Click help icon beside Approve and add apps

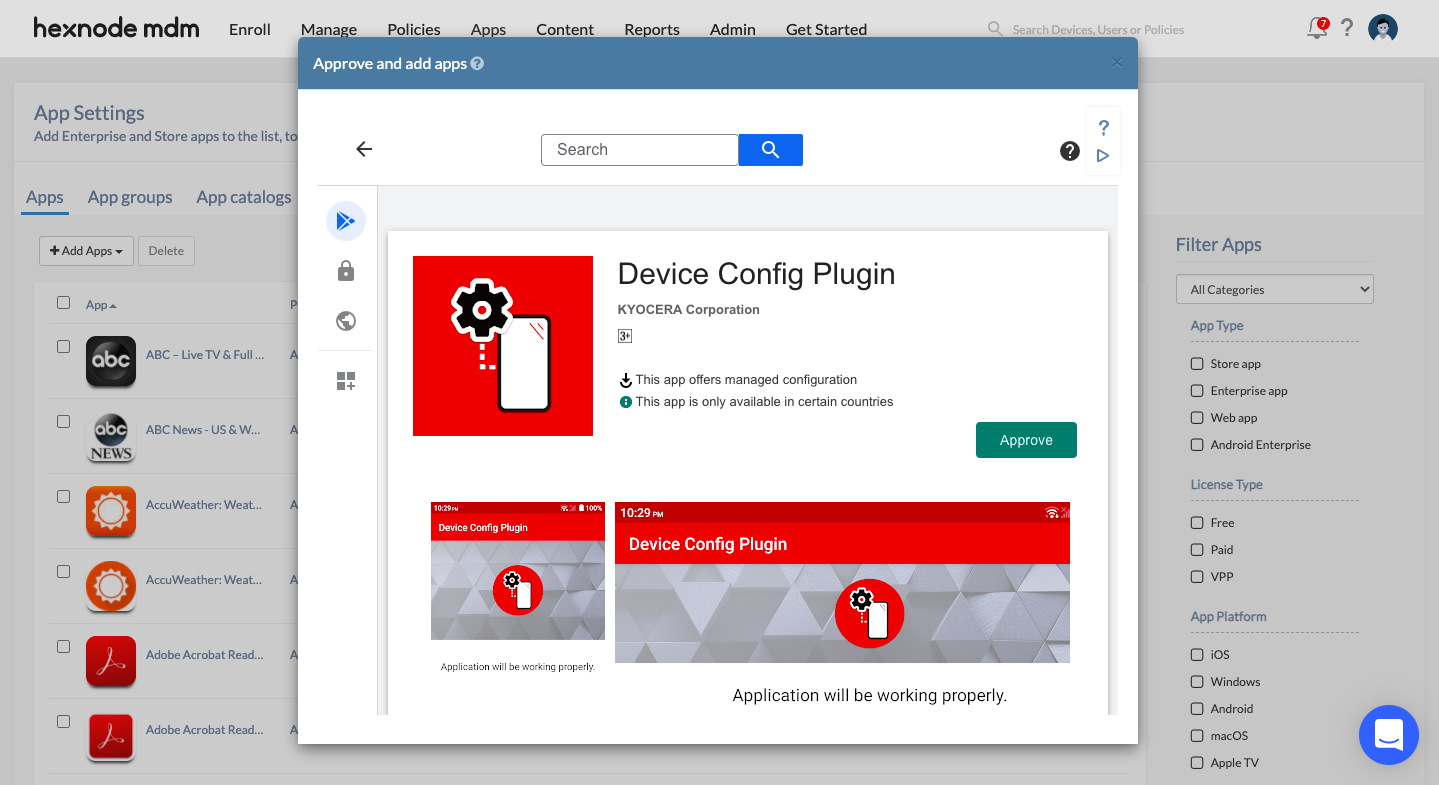click(478, 64)
